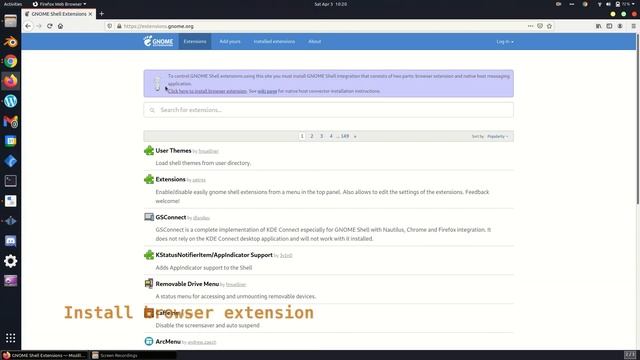The height and width of the screenshot is (360, 640).
Task: Open Firefox library icon
Action: (x=598, y=26)
